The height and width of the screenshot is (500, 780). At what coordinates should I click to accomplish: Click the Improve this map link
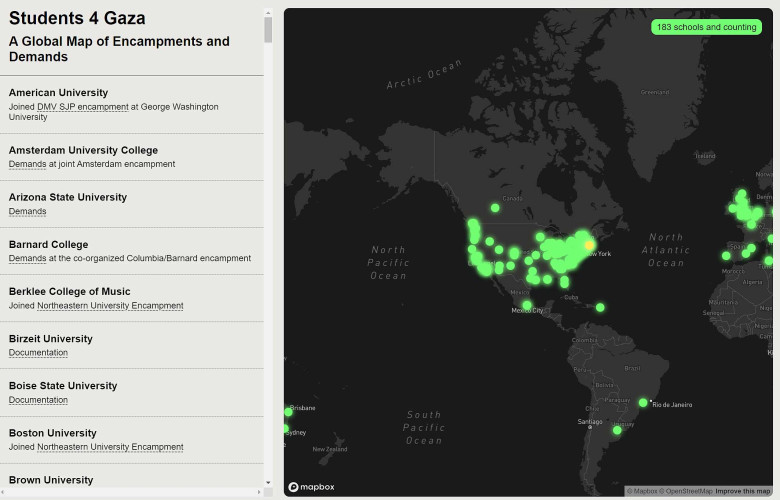tap(743, 491)
